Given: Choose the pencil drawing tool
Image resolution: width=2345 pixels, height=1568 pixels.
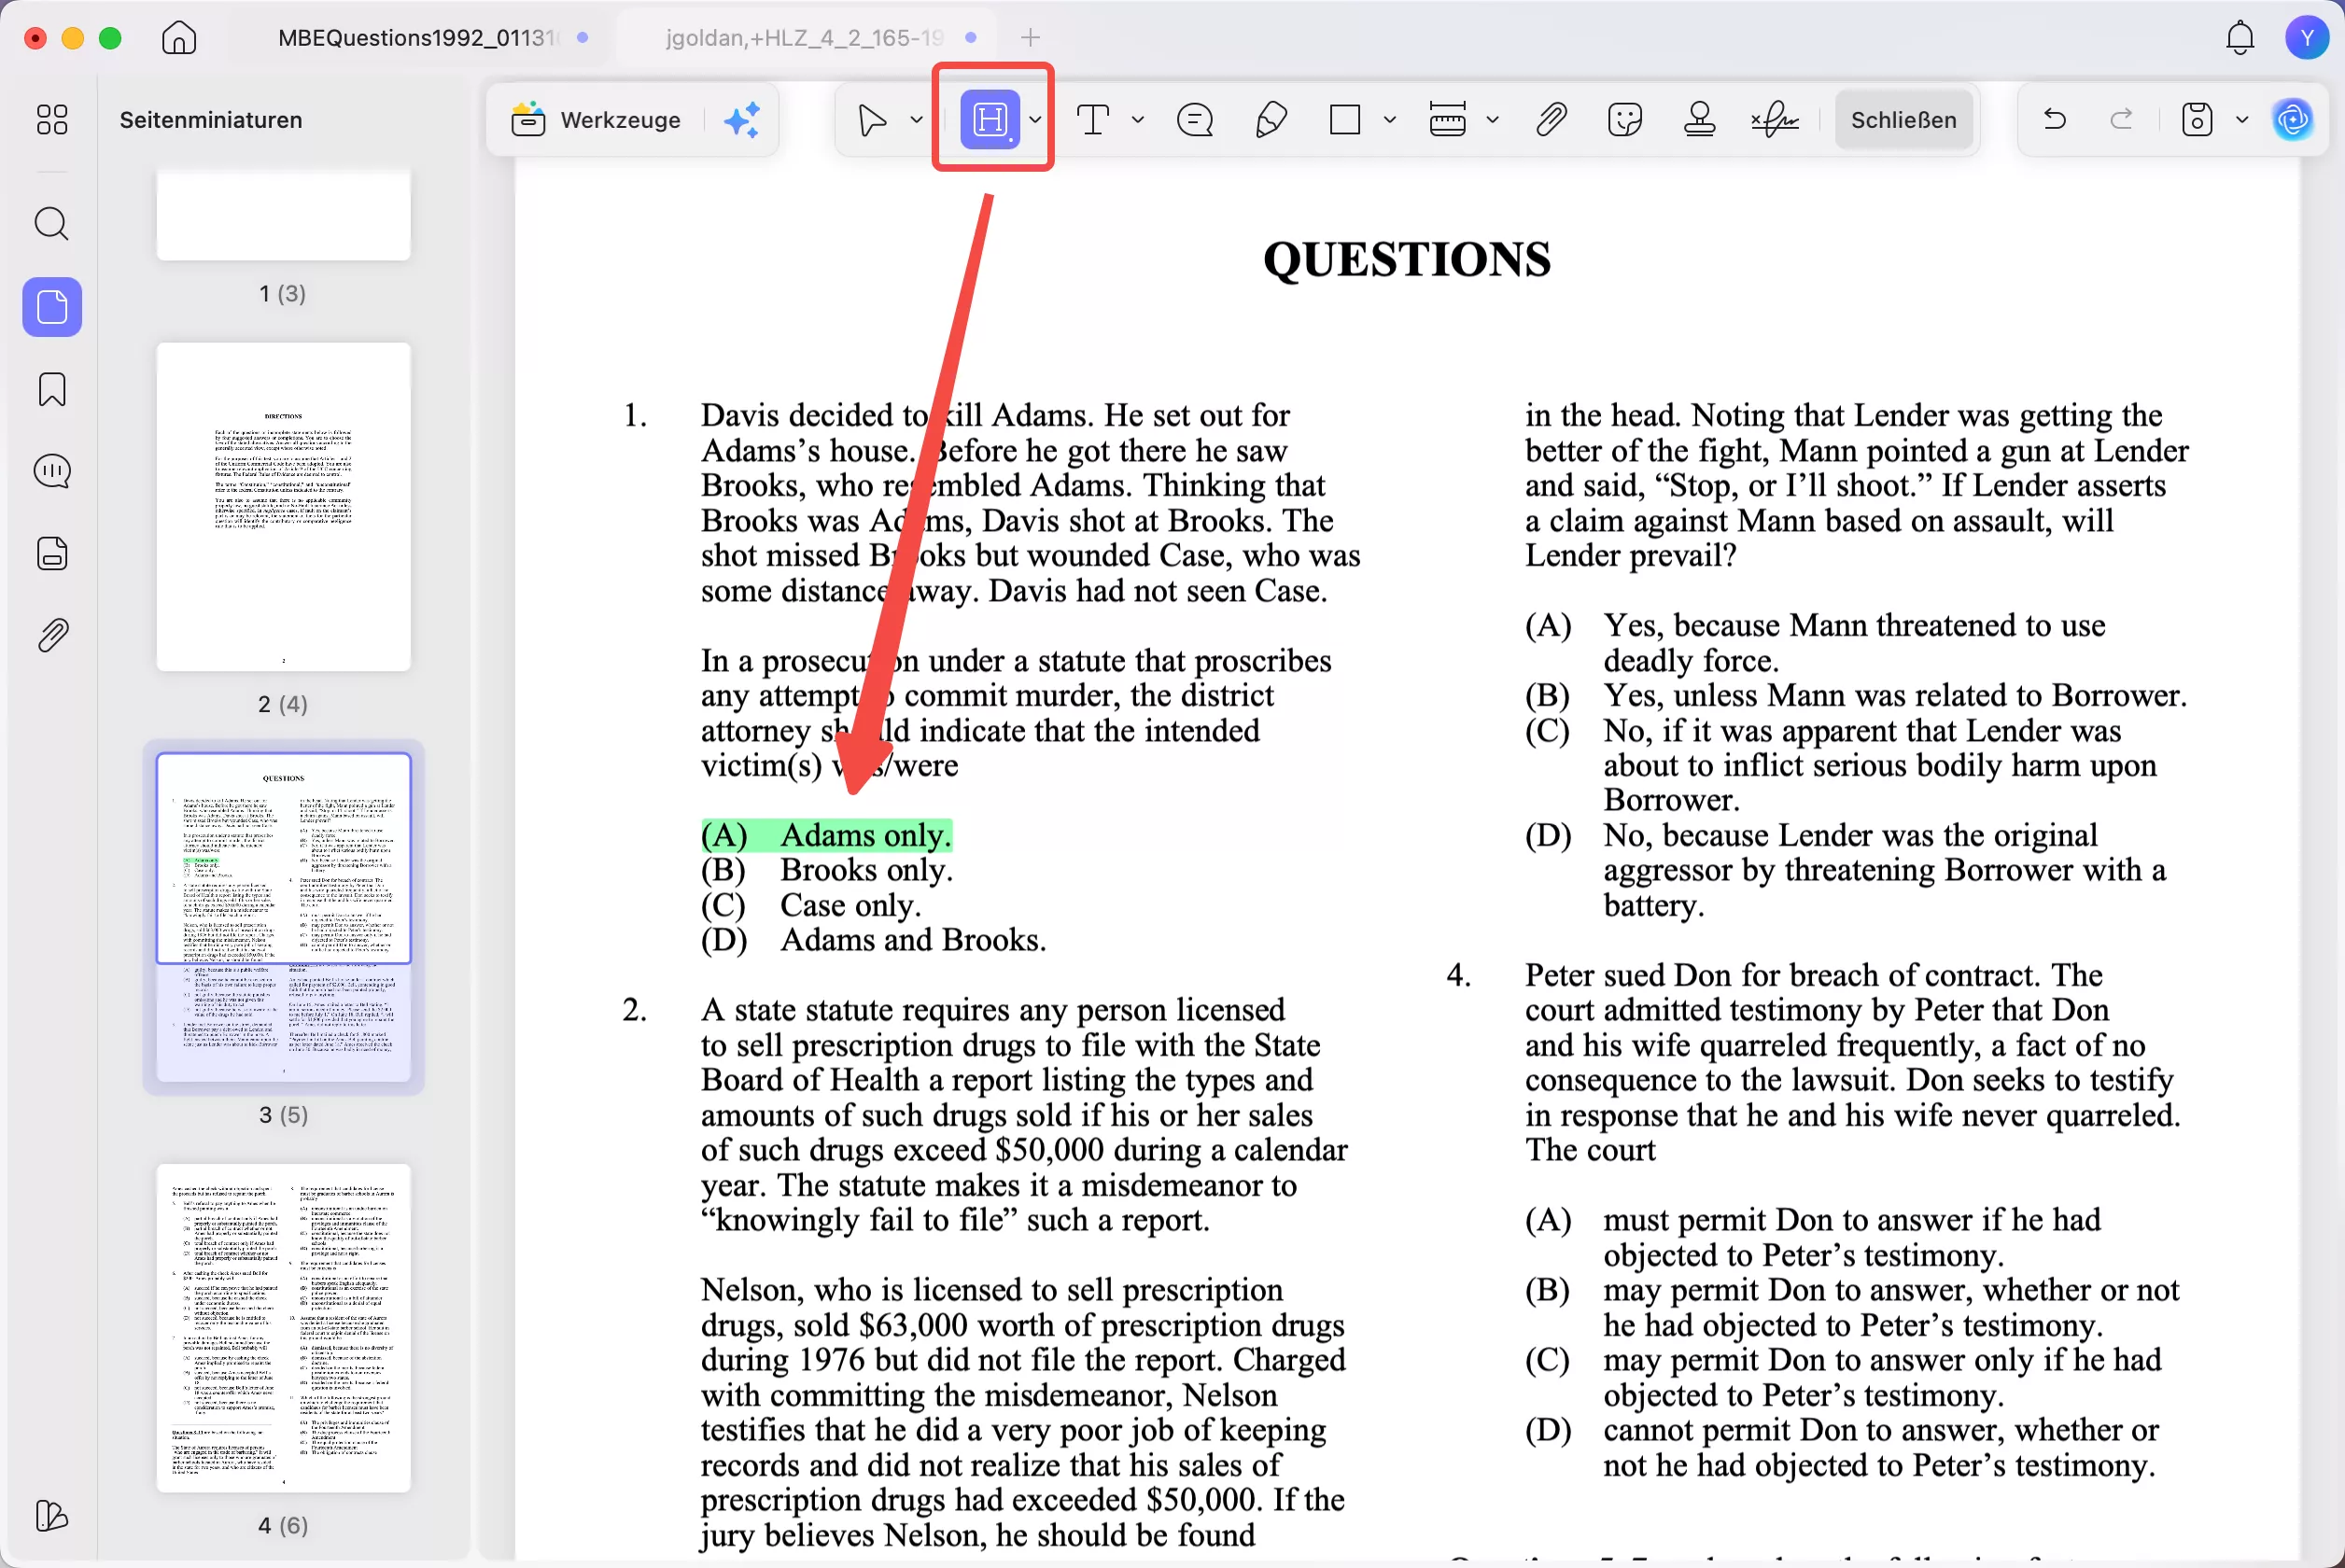Looking at the screenshot, I should [1270, 120].
